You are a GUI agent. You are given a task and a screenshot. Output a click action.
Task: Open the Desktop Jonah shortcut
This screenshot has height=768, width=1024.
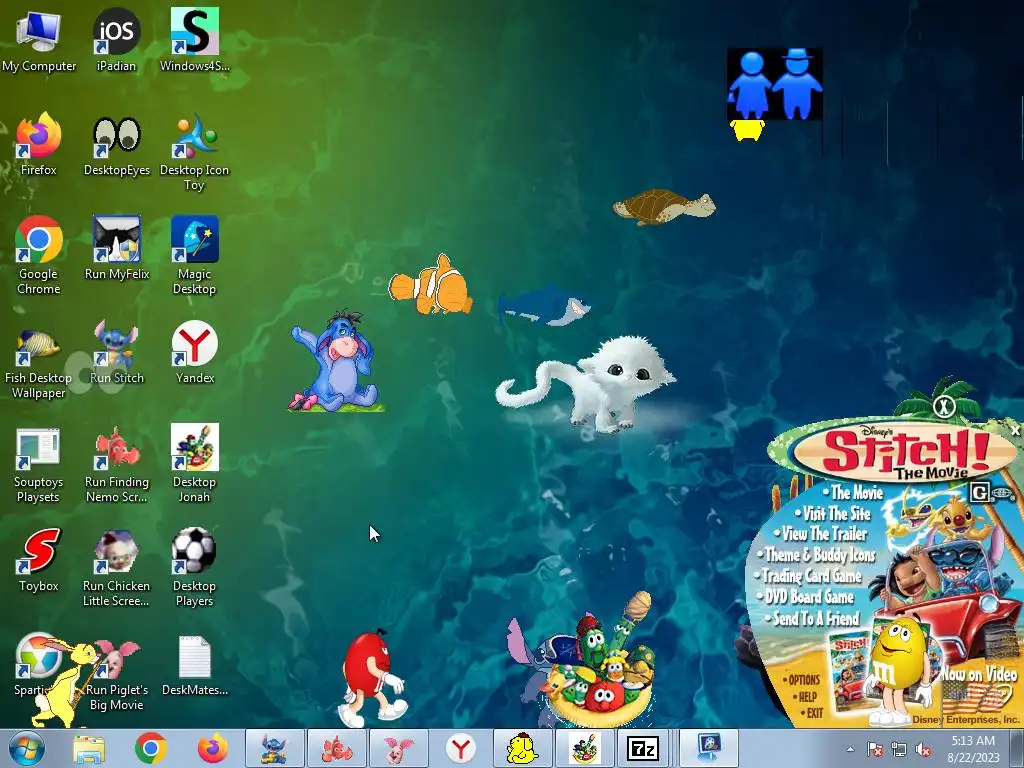click(195, 464)
